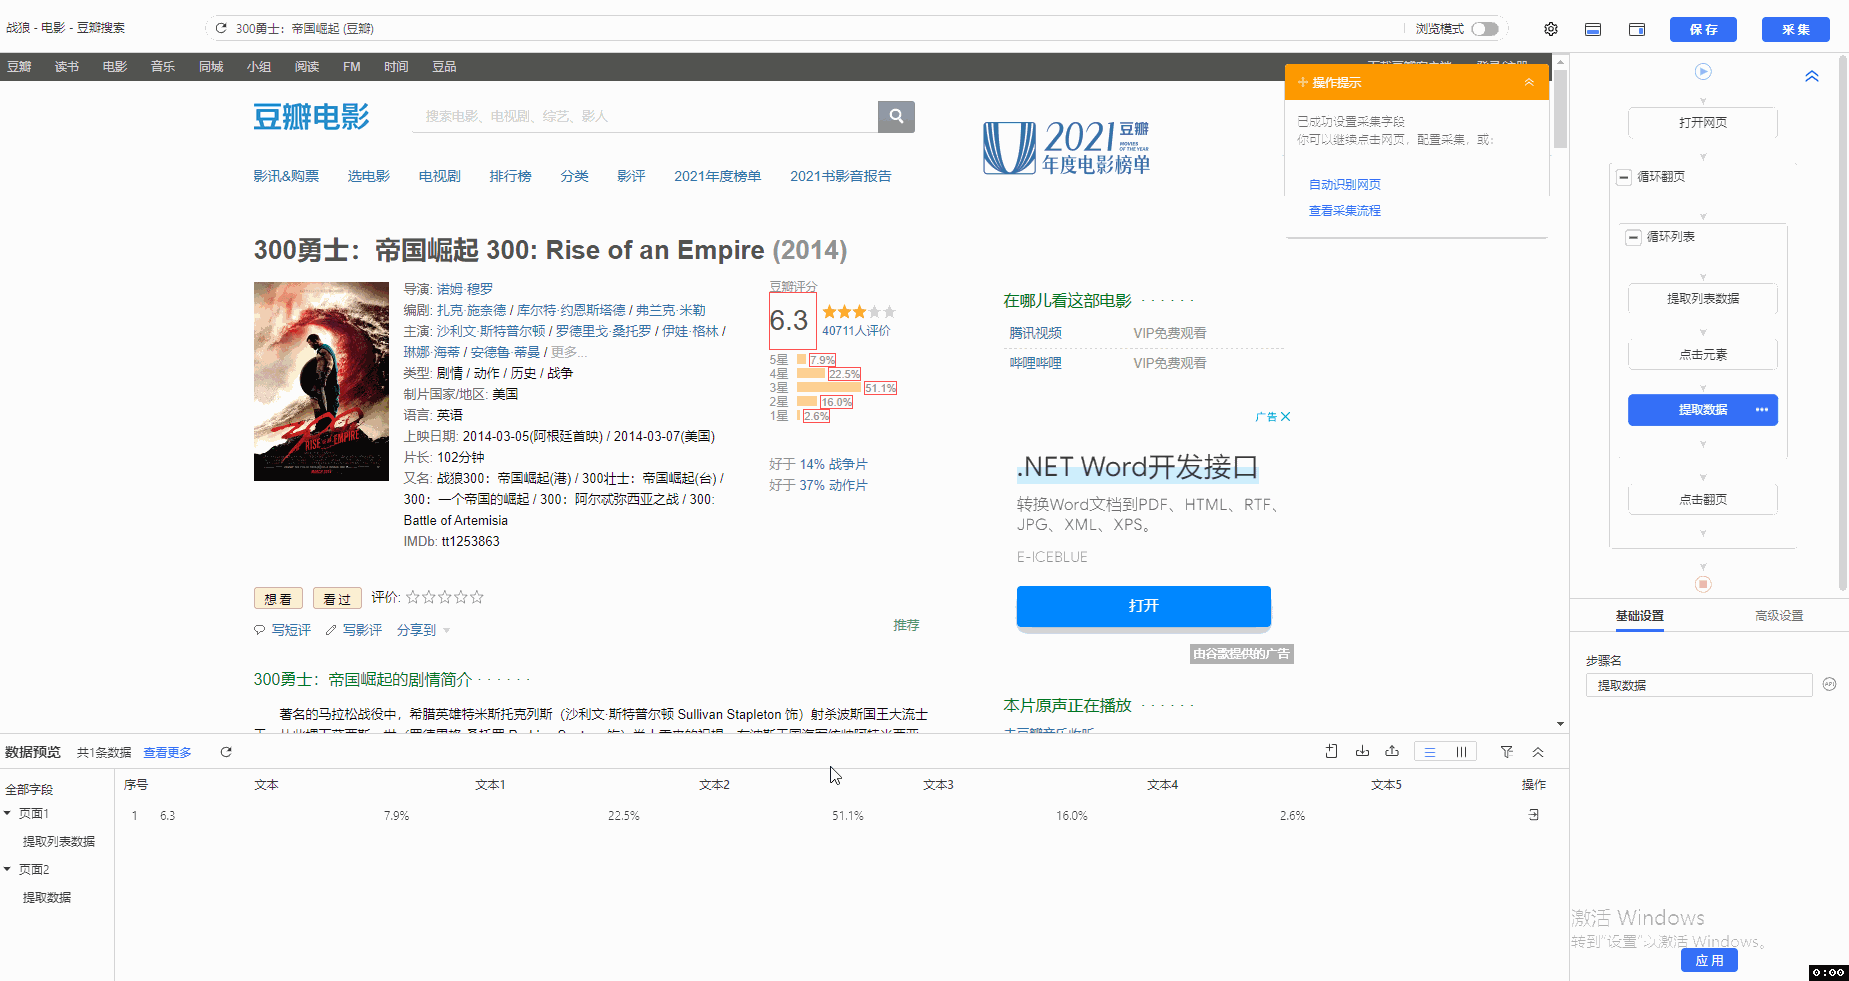Click the fifth rating star next to 评价

point(477,597)
